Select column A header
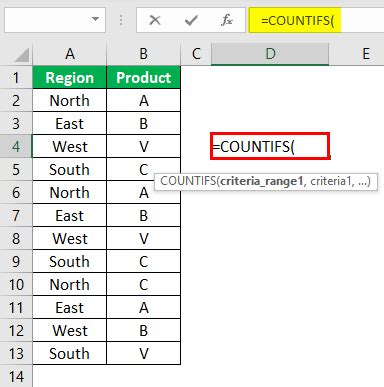This screenshot has height=387, width=384. click(x=70, y=54)
